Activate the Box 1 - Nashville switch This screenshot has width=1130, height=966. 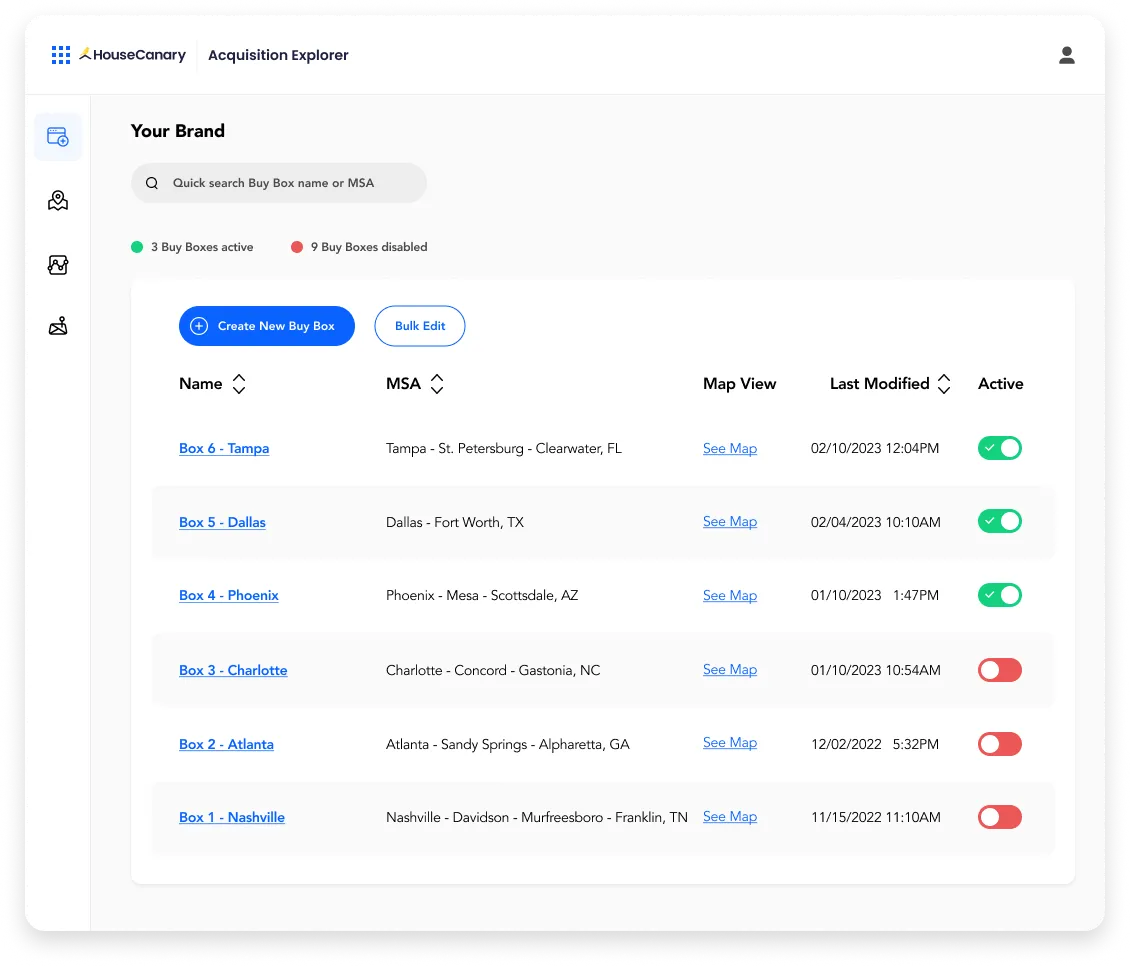tap(999, 817)
